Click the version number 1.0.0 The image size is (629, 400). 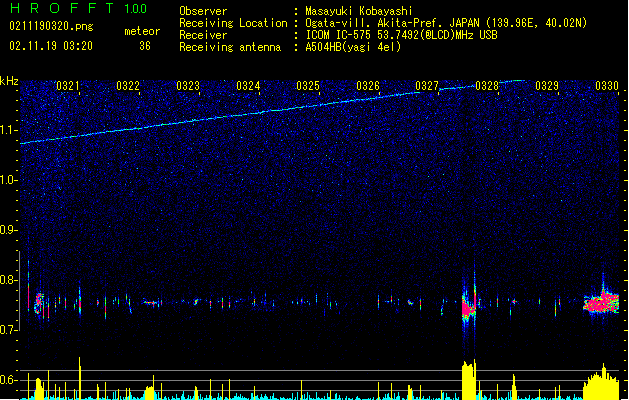click(x=135, y=9)
